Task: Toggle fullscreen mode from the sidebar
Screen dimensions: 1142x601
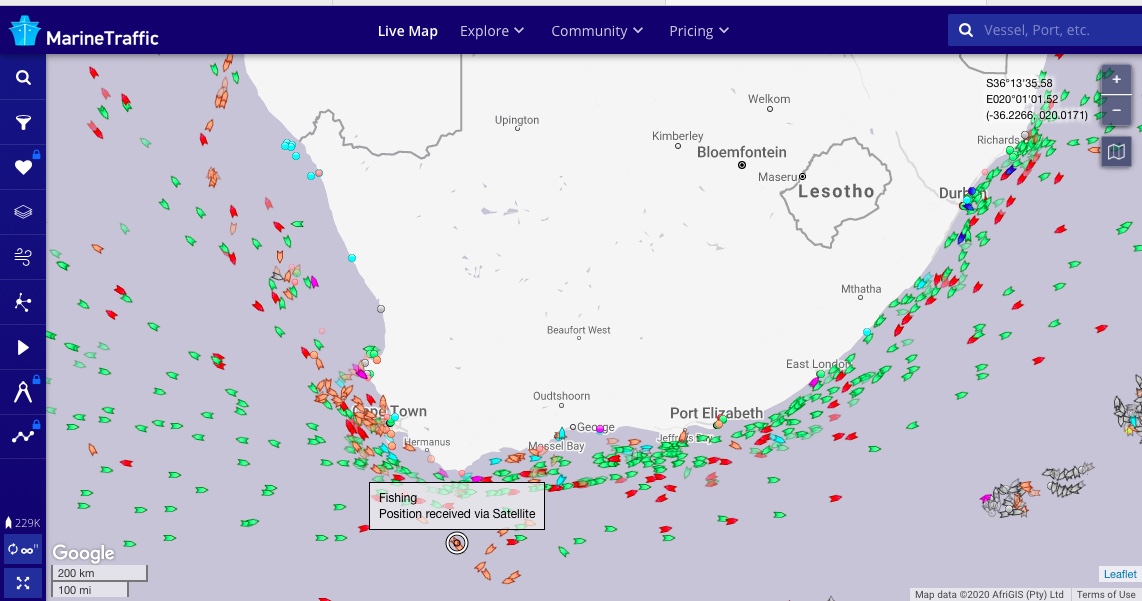Action: click(x=23, y=582)
